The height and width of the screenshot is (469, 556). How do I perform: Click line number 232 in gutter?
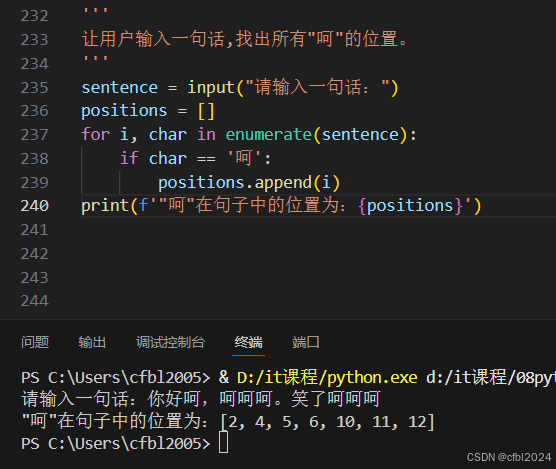pos(34,16)
